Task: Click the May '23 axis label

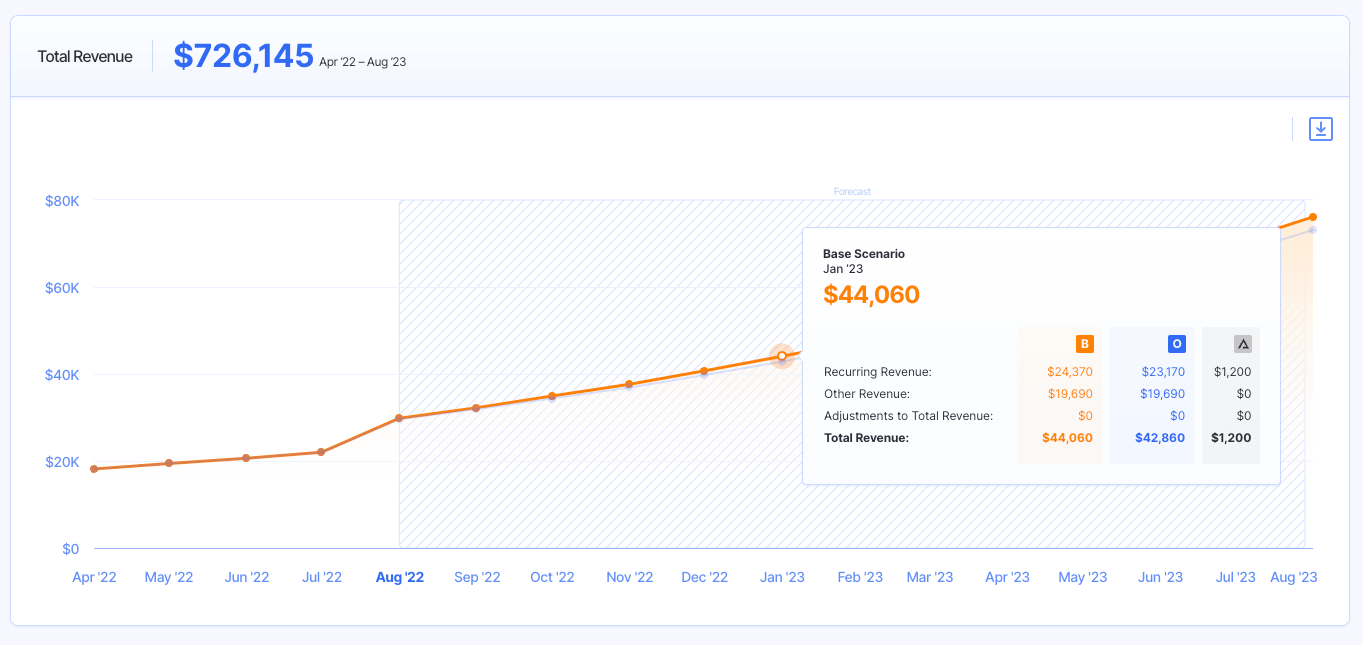Action: [x=1083, y=577]
